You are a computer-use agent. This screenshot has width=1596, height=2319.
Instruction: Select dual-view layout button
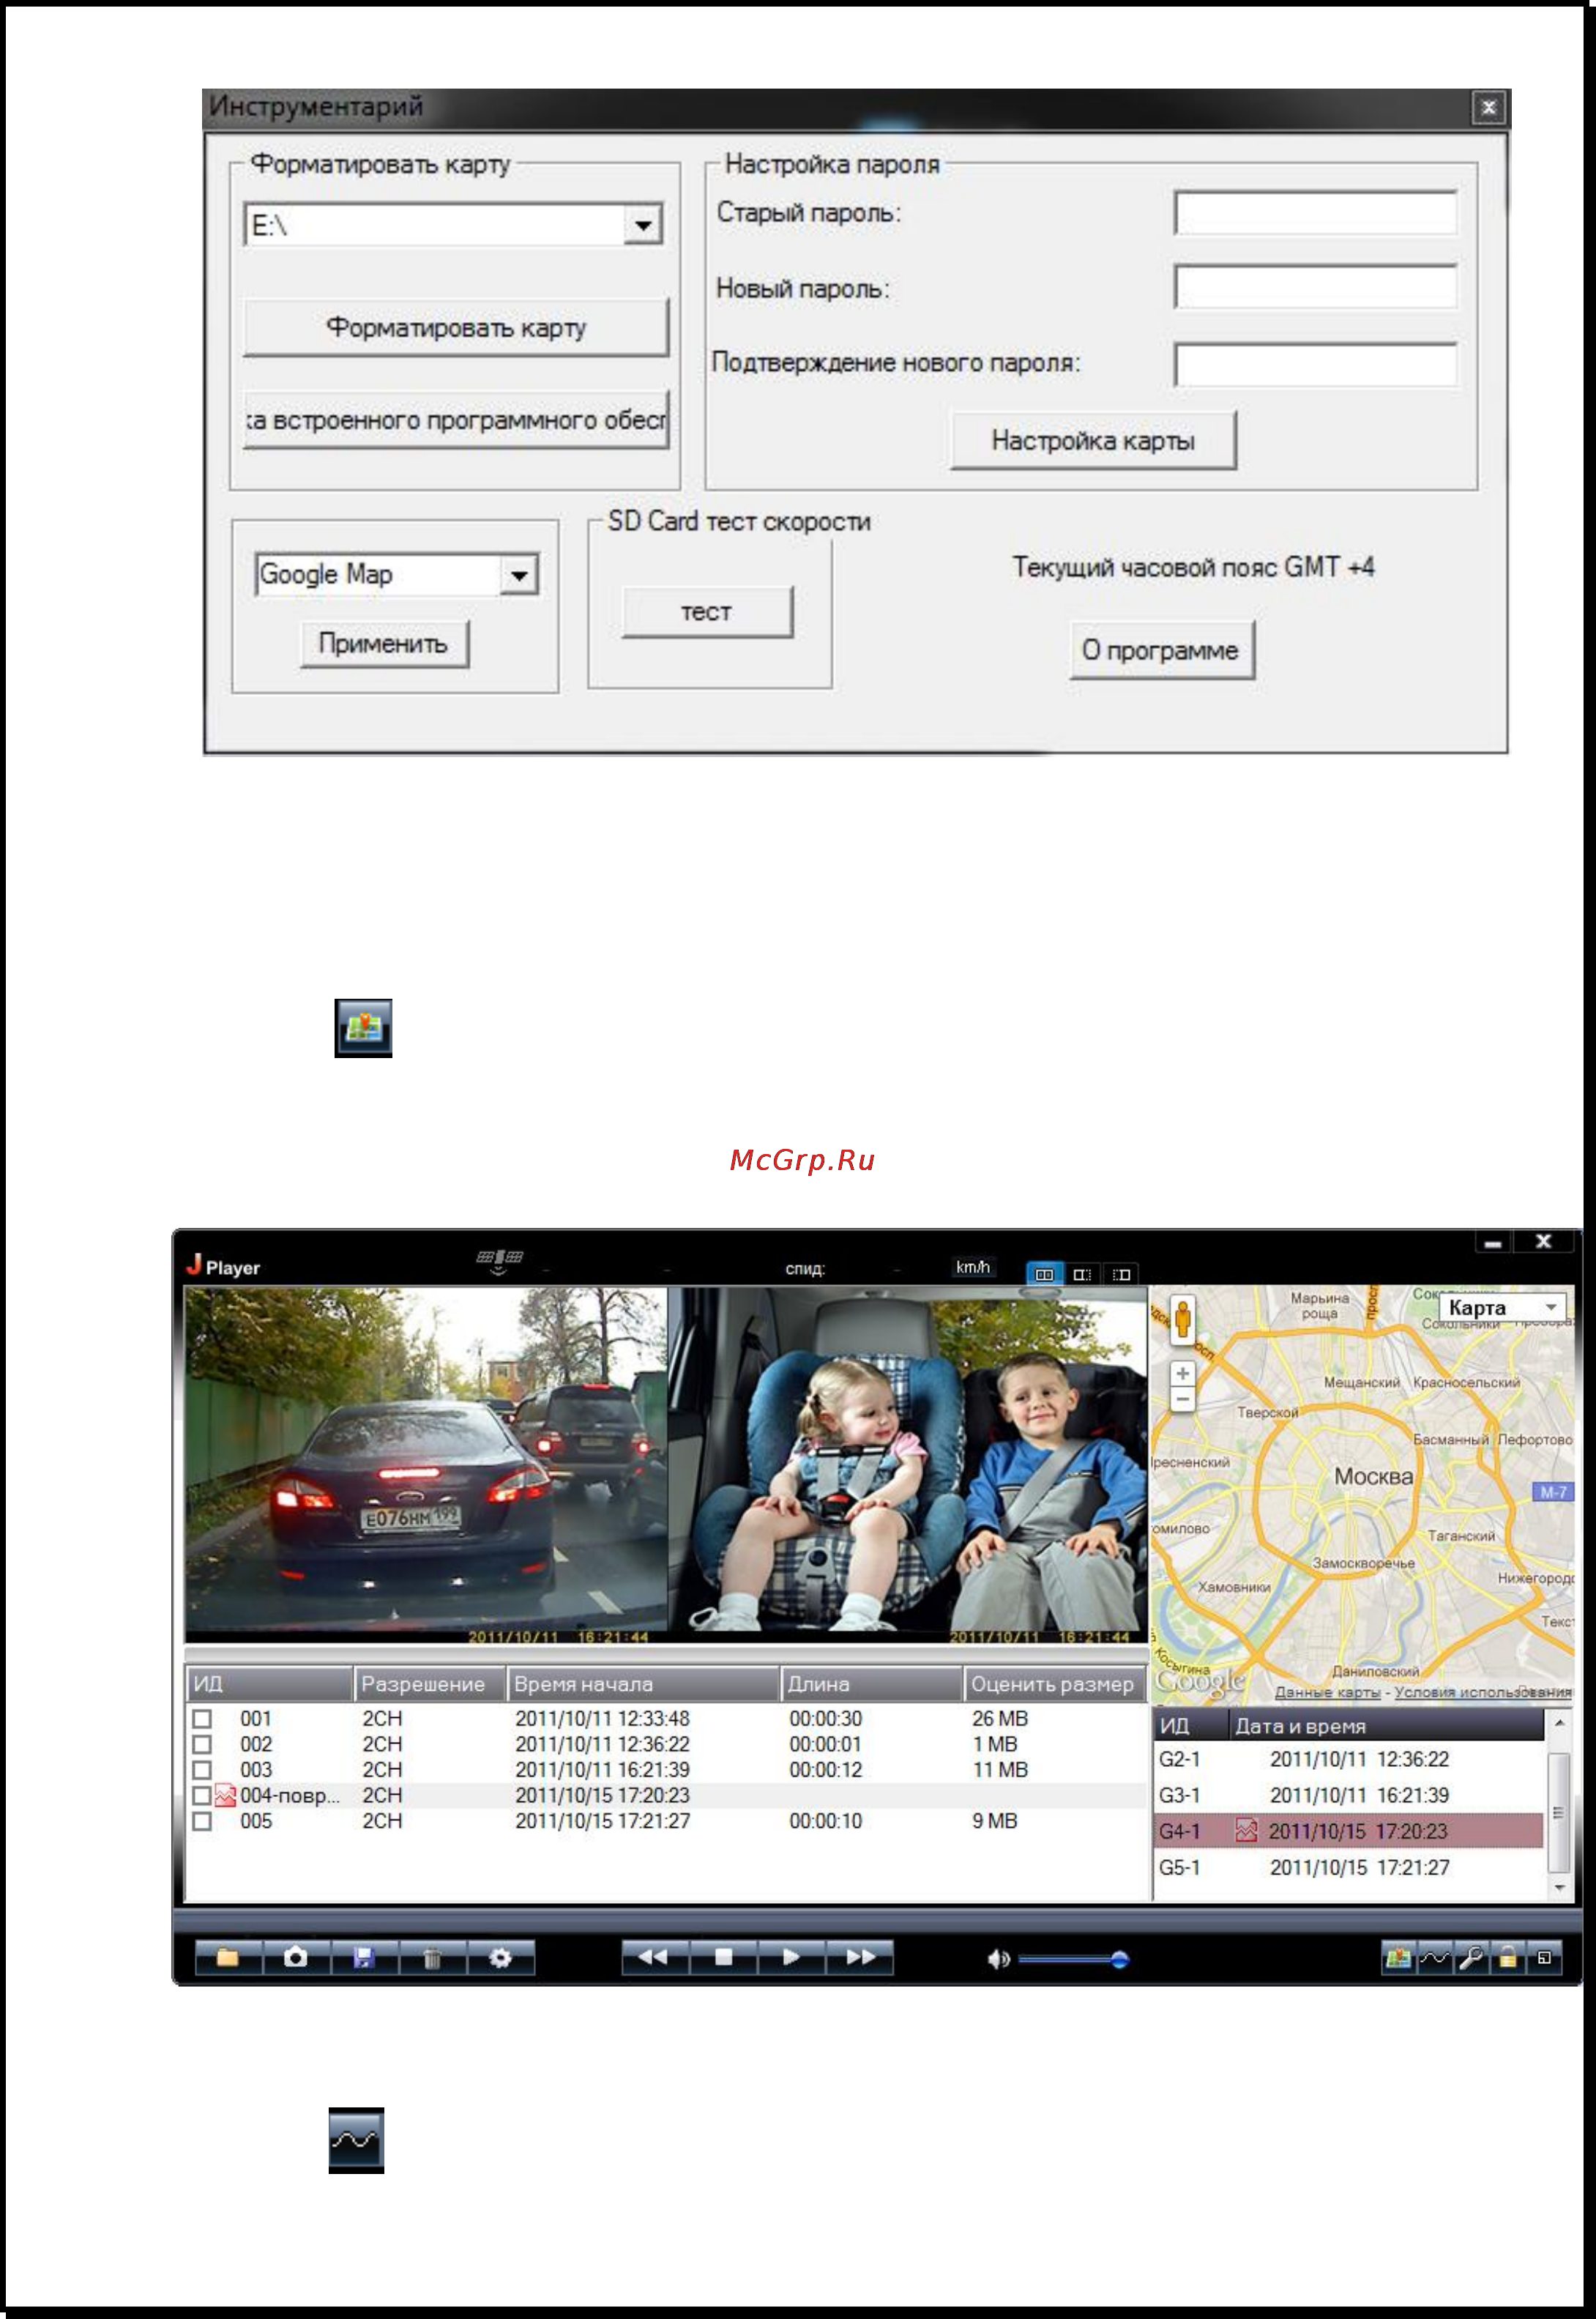[1044, 1274]
